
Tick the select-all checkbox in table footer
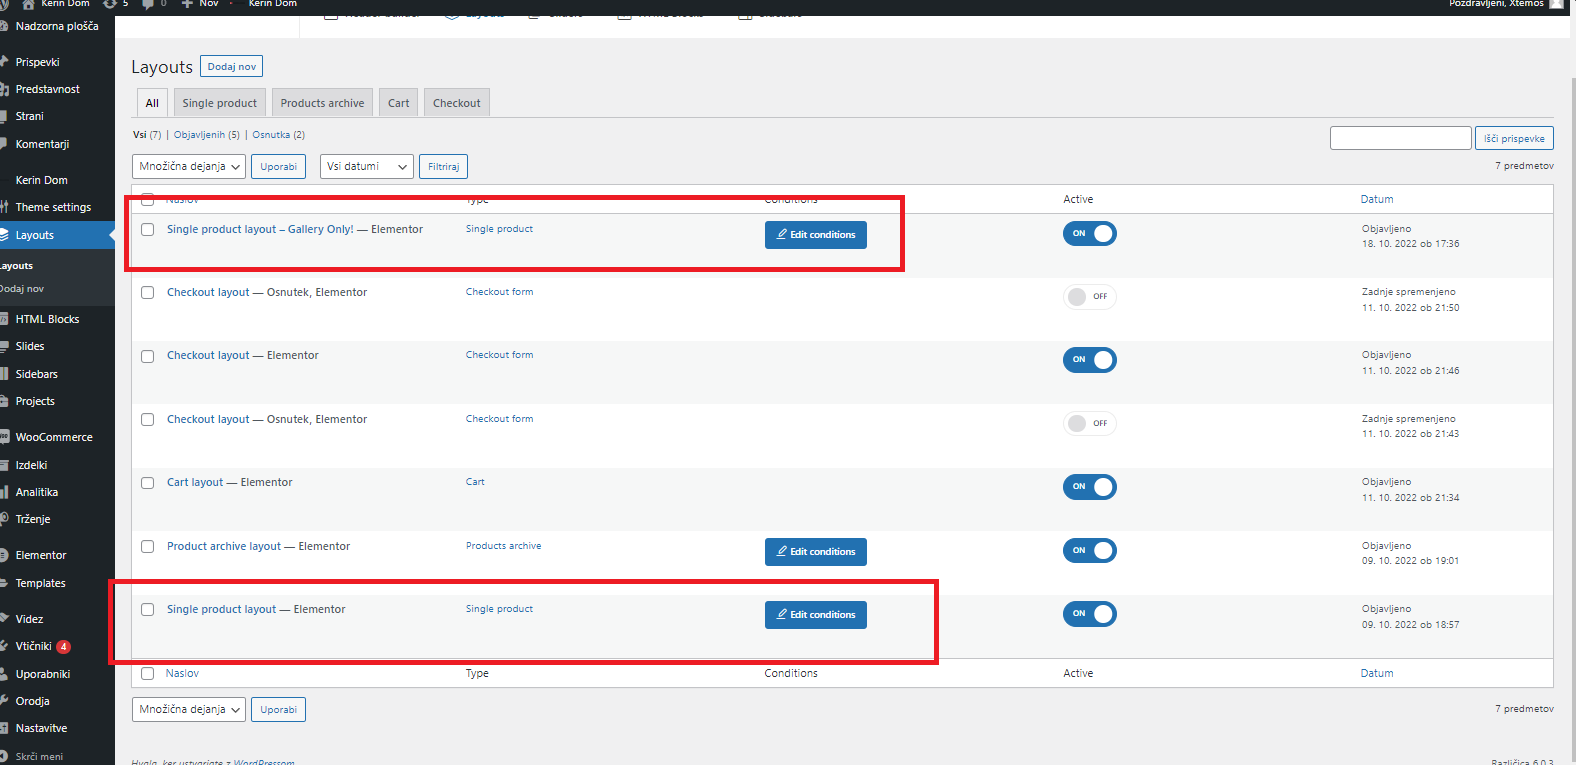pos(147,673)
